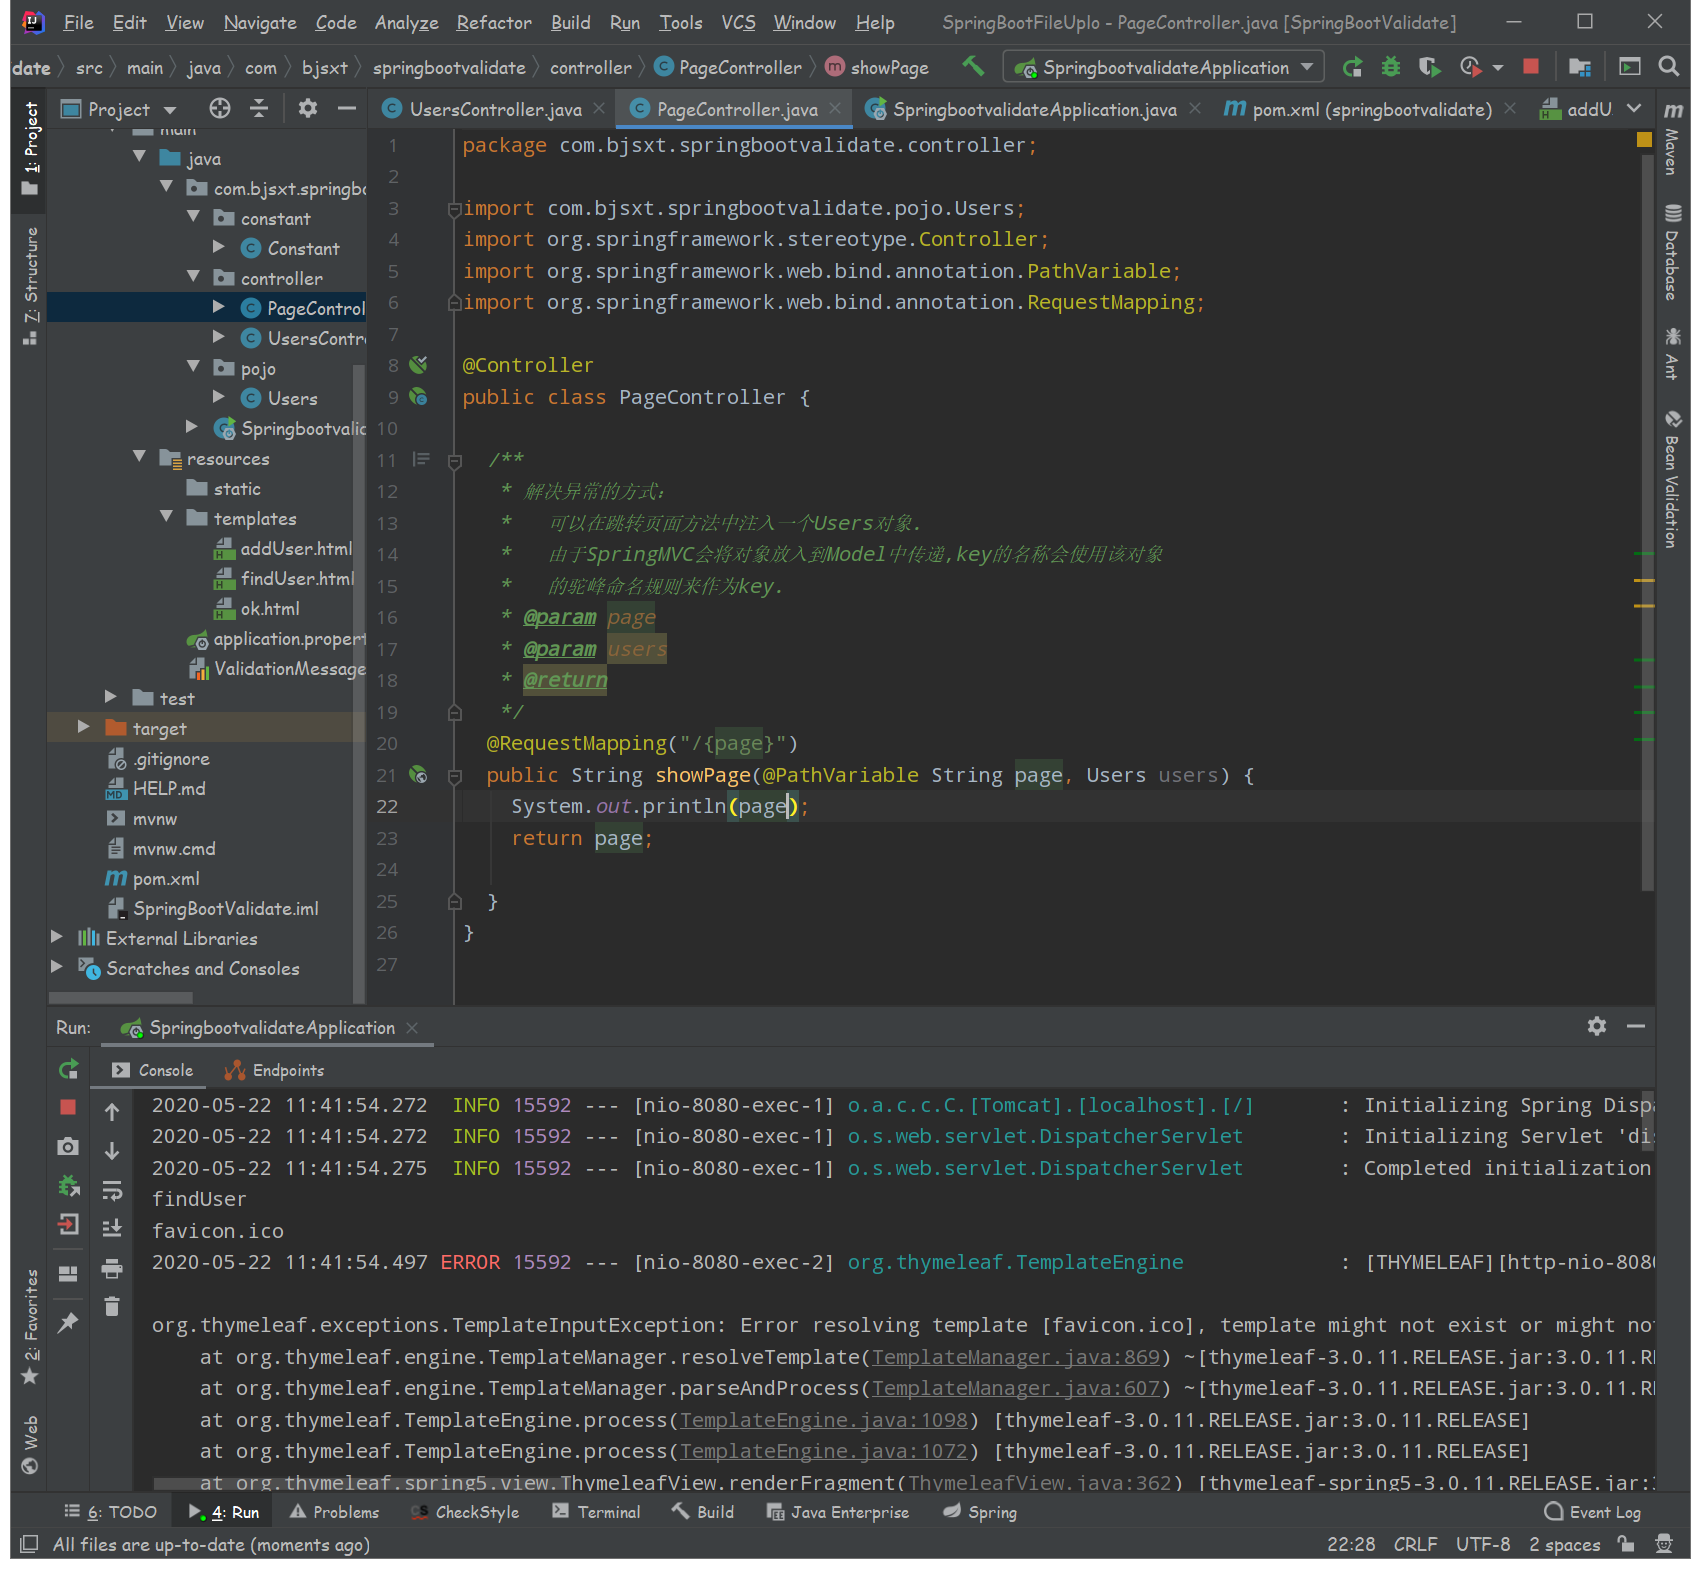Open Project panel settings gear
This screenshot has height=1569, width=1701.
coord(308,108)
